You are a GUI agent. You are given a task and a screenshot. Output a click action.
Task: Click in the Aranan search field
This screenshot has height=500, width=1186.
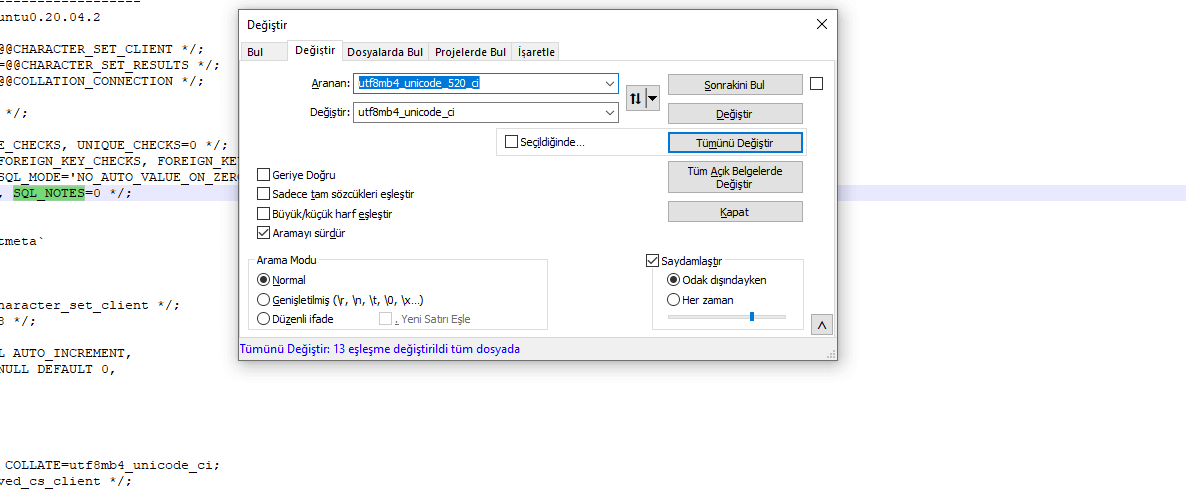click(486, 83)
